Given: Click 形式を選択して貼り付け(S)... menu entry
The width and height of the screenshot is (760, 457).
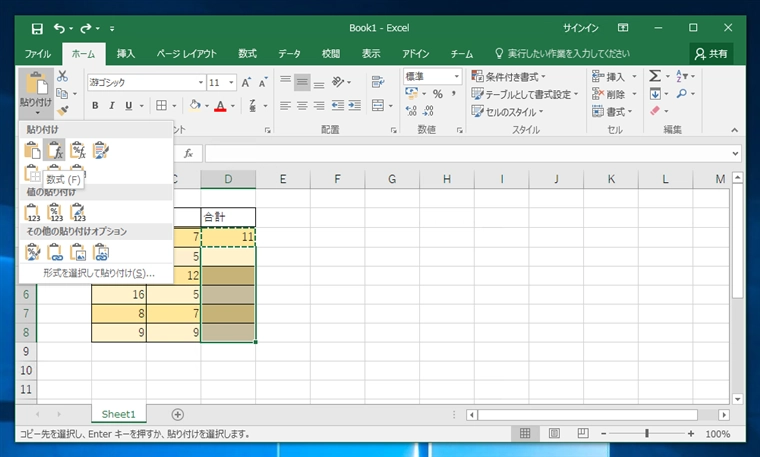Looking at the screenshot, I should [x=99, y=273].
